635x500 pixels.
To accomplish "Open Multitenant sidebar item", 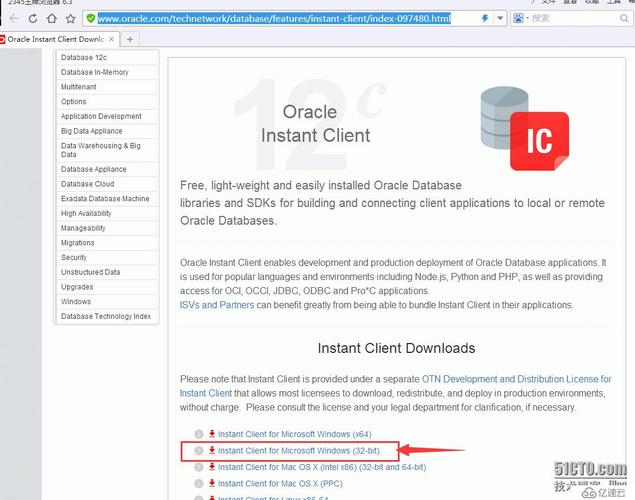I will [x=107, y=87].
